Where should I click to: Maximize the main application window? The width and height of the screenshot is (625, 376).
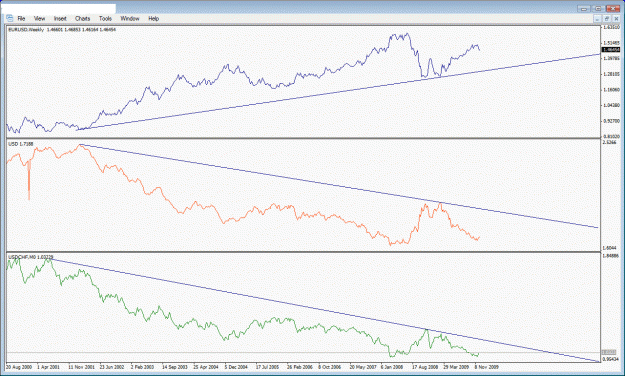598,8
